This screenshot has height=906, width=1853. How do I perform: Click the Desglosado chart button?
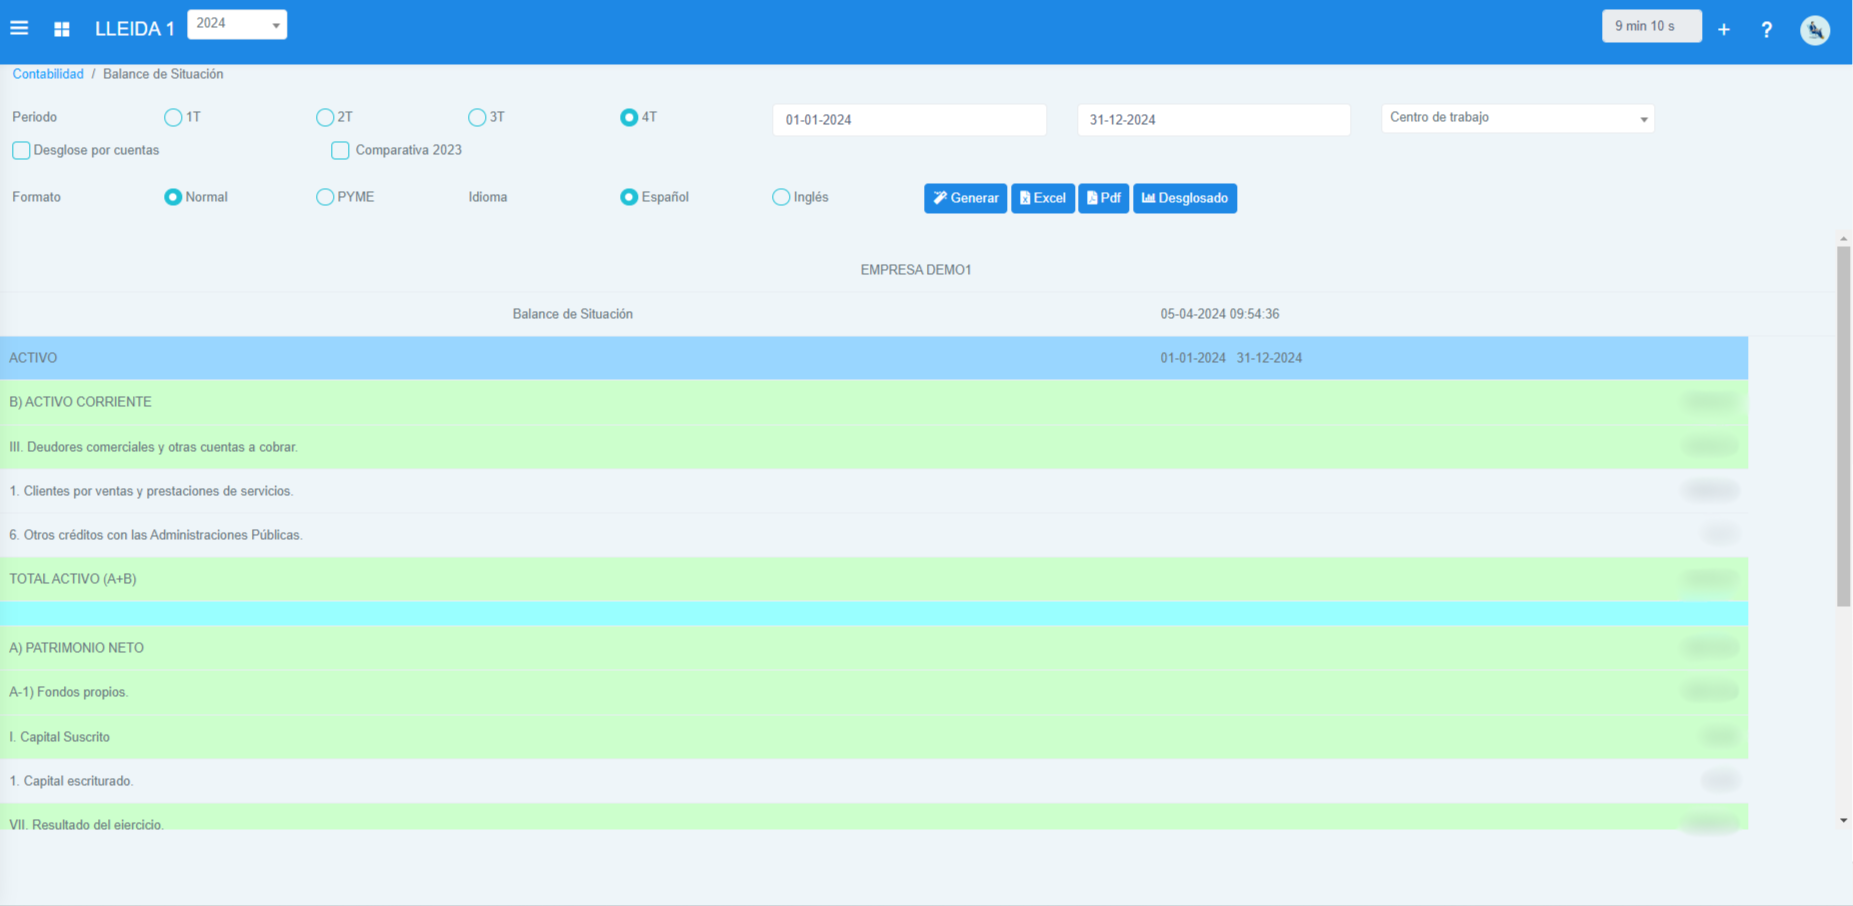coord(1184,198)
